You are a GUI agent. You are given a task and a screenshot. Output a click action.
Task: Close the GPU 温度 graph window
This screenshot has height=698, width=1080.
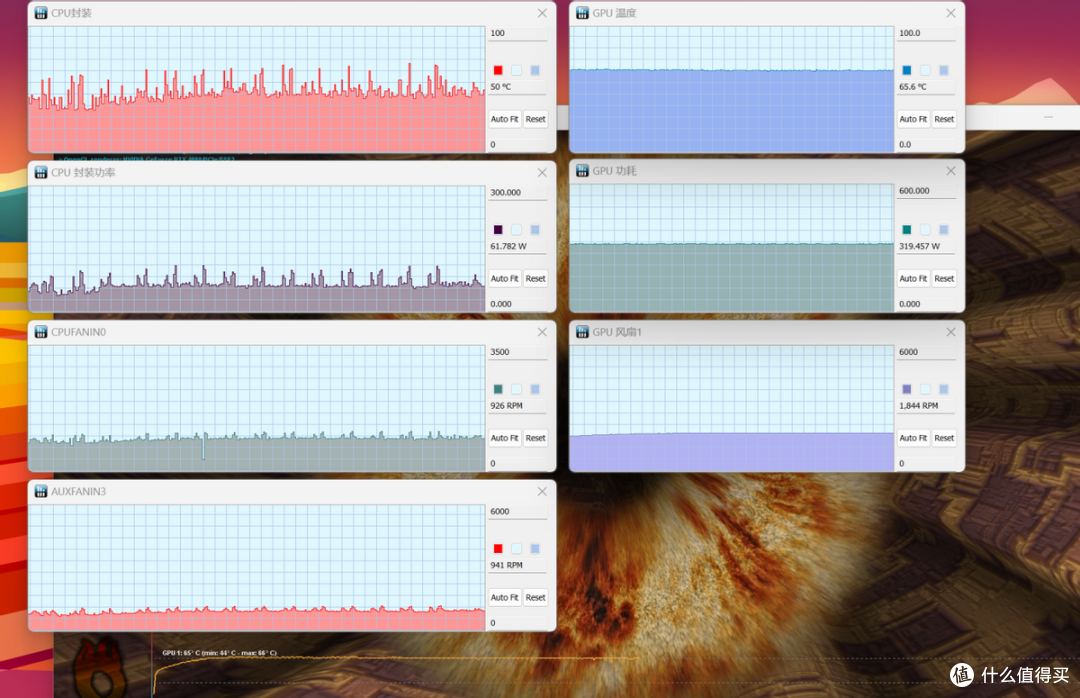pyautogui.click(x=951, y=13)
